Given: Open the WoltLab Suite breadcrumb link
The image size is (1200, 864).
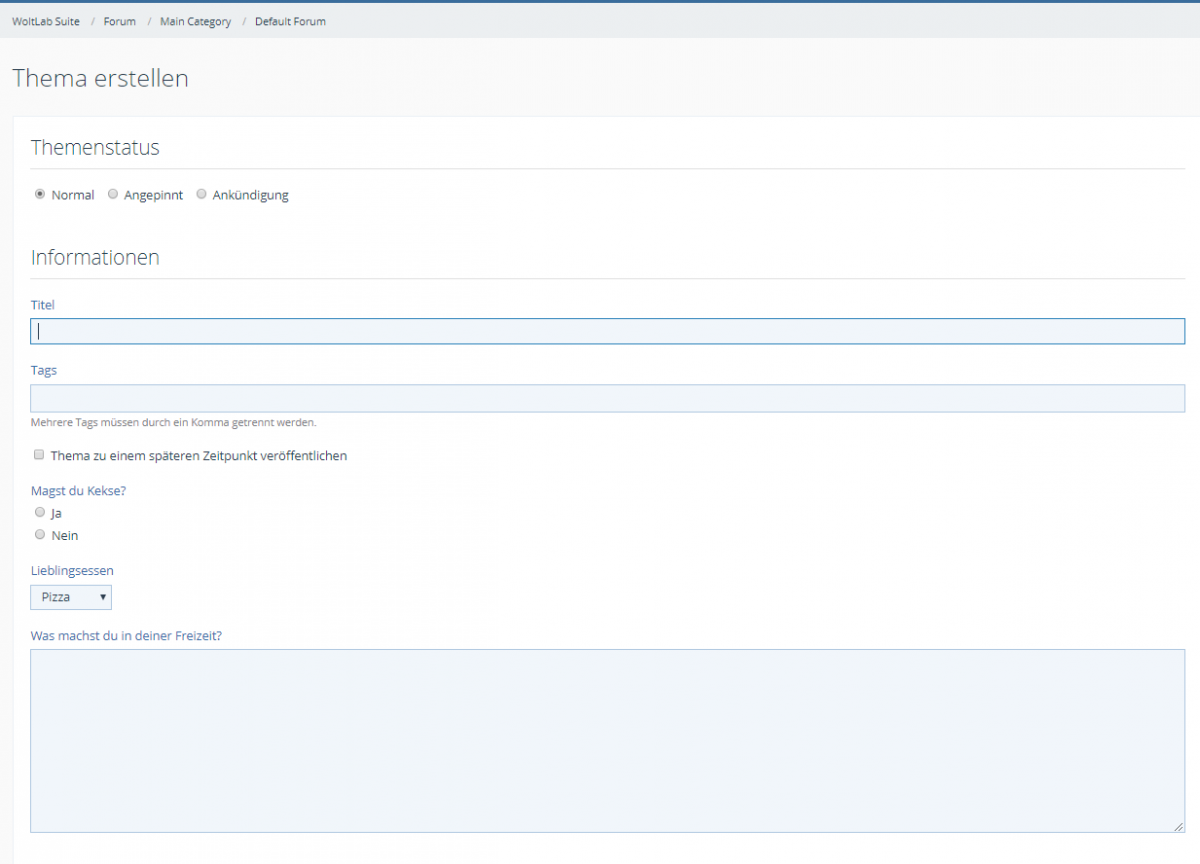Looking at the screenshot, I should [x=46, y=21].
